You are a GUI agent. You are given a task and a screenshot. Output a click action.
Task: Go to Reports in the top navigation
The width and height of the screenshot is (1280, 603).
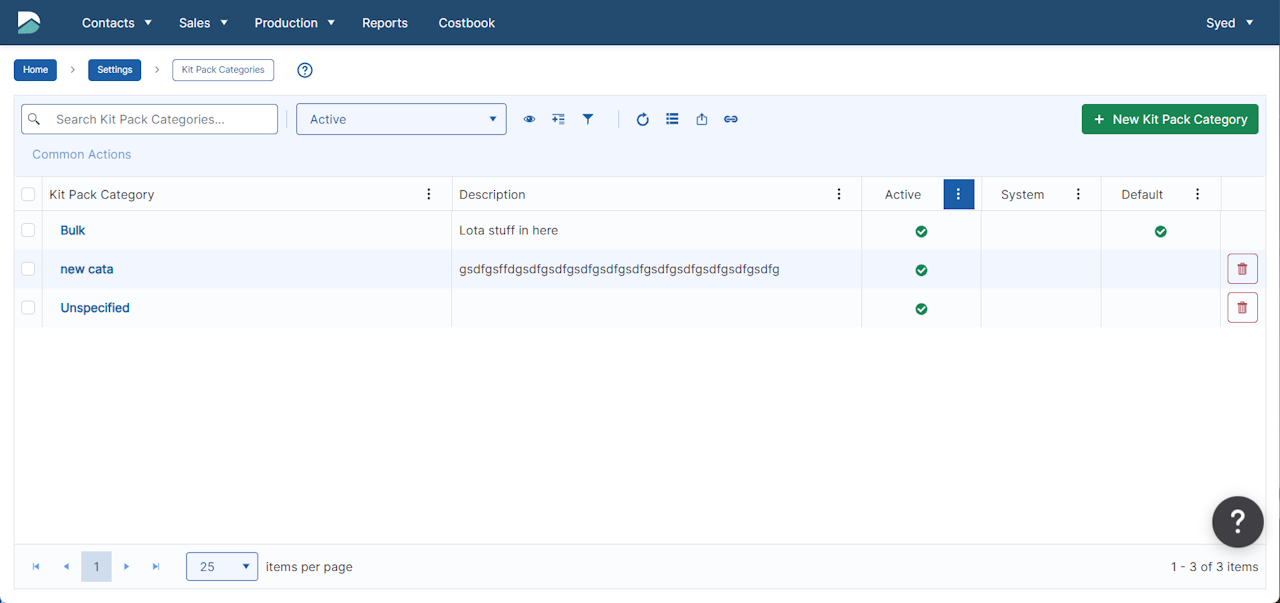(385, 23)
